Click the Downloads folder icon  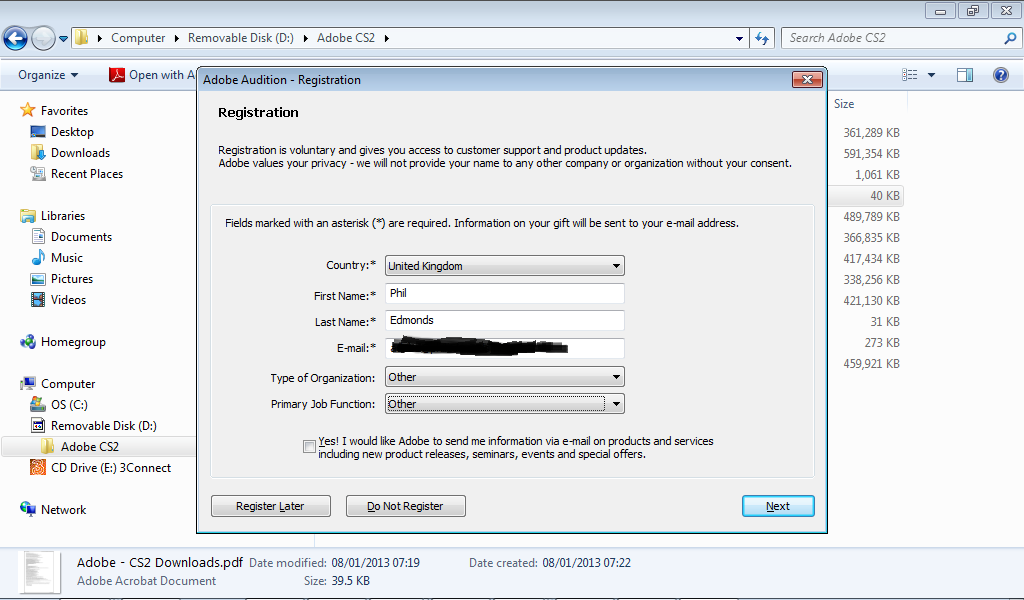pos(38,152)
